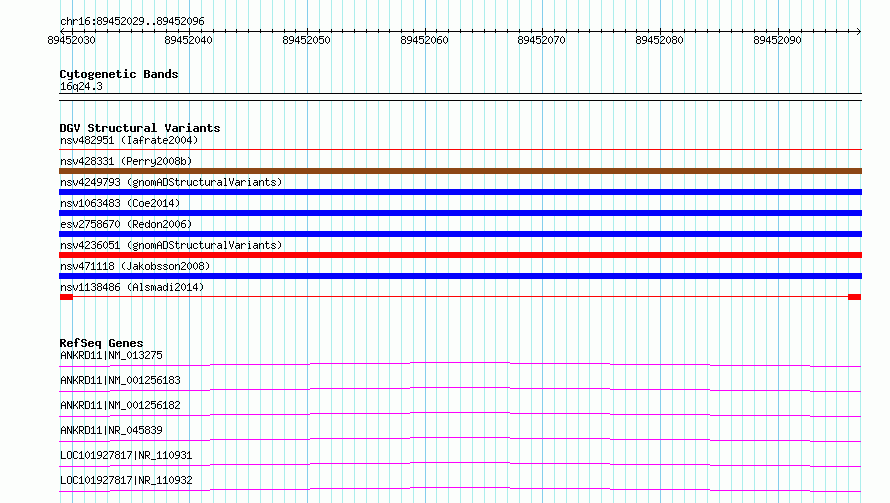Viewport: 890px width, 503px height.
Task: Select the blue nsv471118 variant bar
Action: pyautogui.click(x=460, y=276)
